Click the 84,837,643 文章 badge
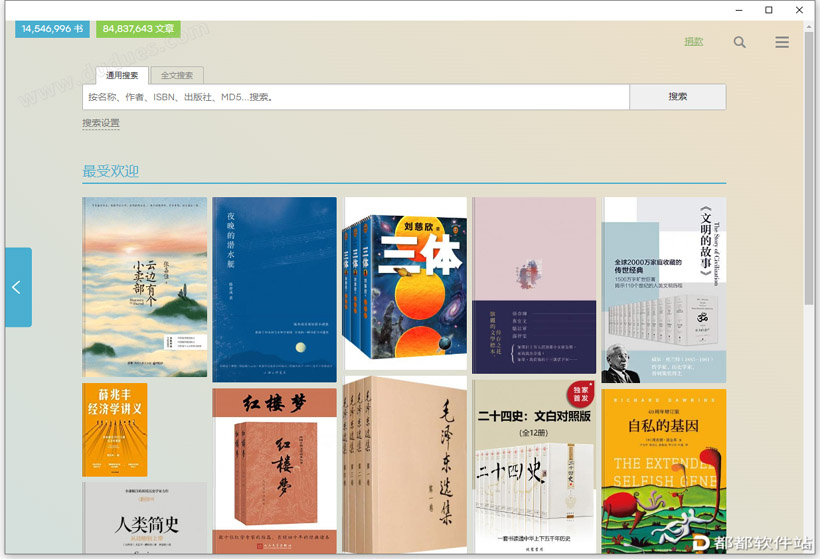820x559 pixels. click(x=139, y=29)
